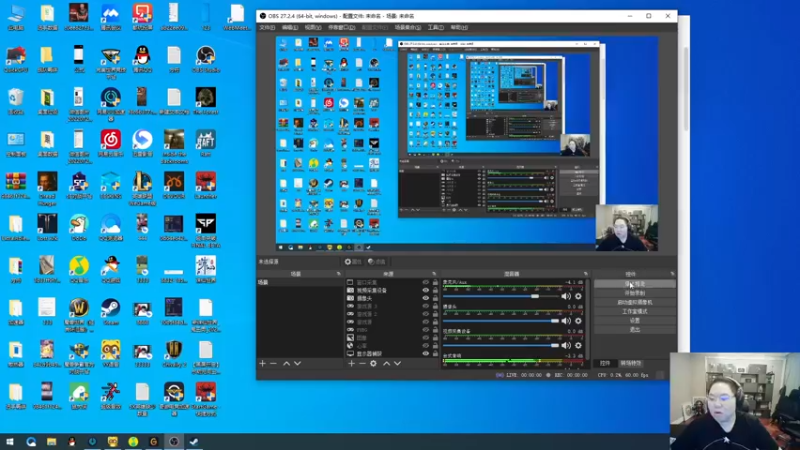Open the NetEase Cloud Music red desktop icon
This screenshot has height=450, width=800.
coord(111,143)
